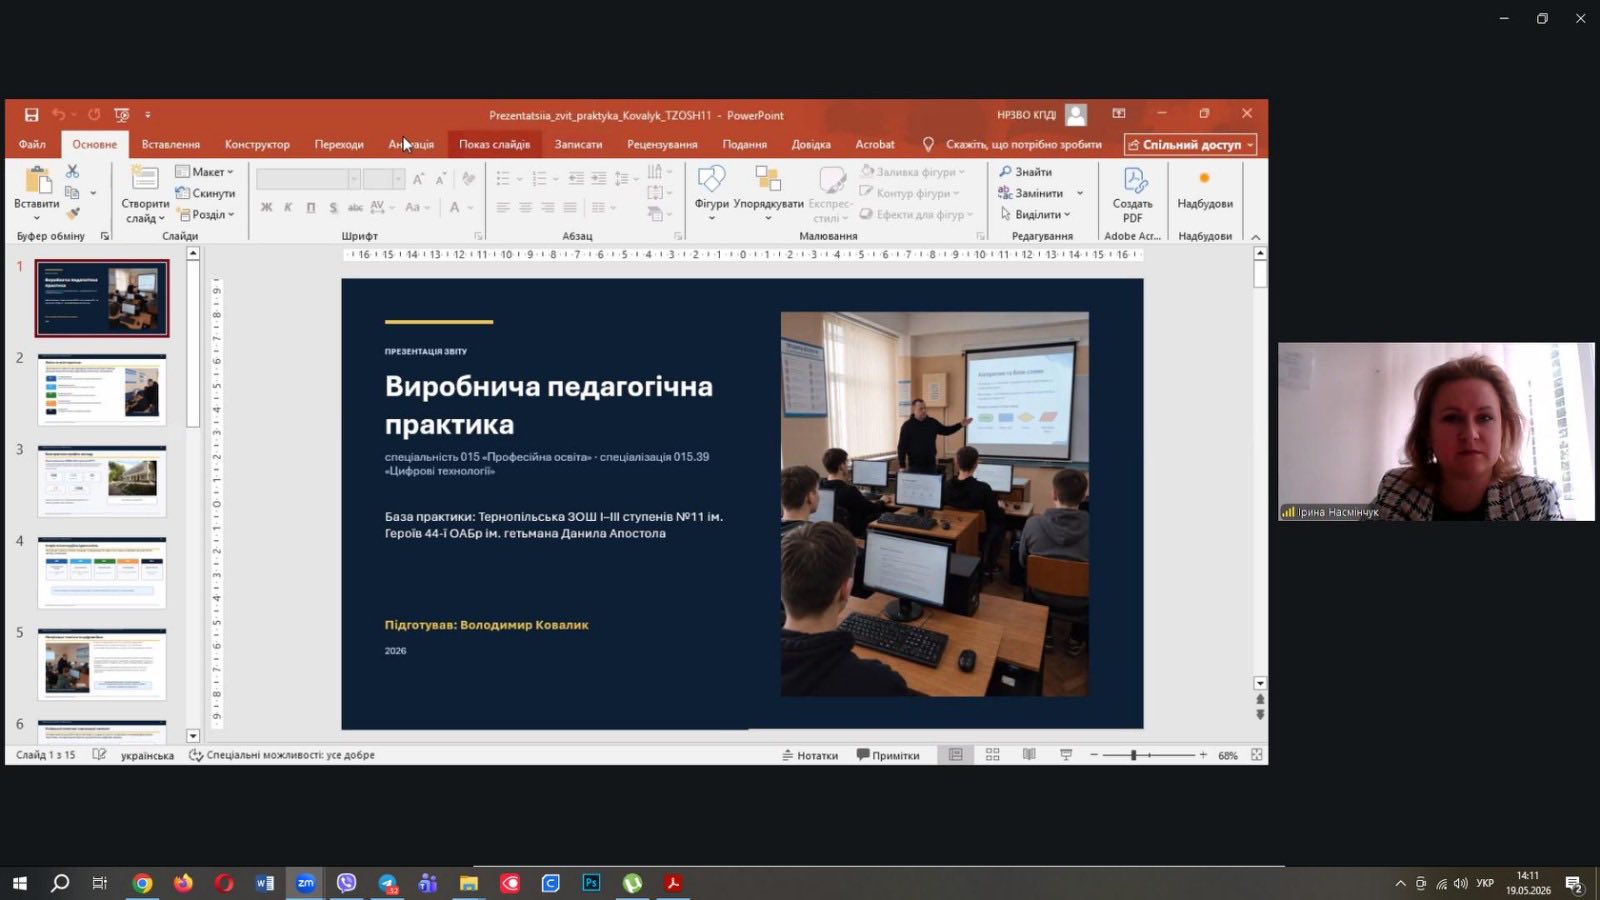
Task: Open the Вставлення ribbon tab
Action: click(x=171, y=145)
